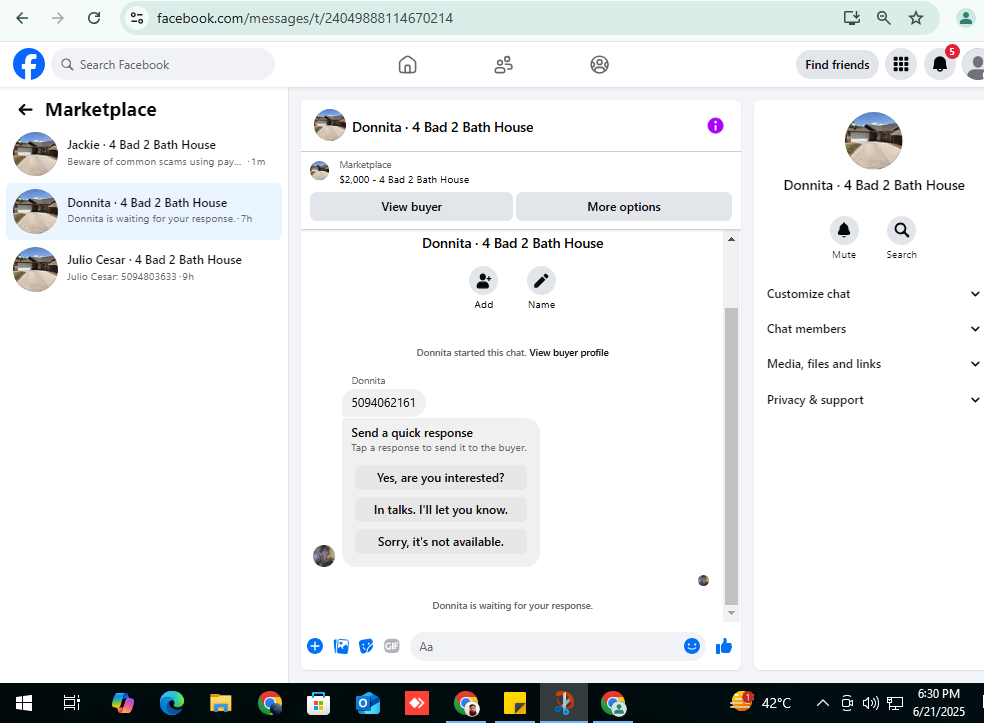Choose a GIF in the composer
Viewport: 984px width, 723px height.
tap(392, 646)
